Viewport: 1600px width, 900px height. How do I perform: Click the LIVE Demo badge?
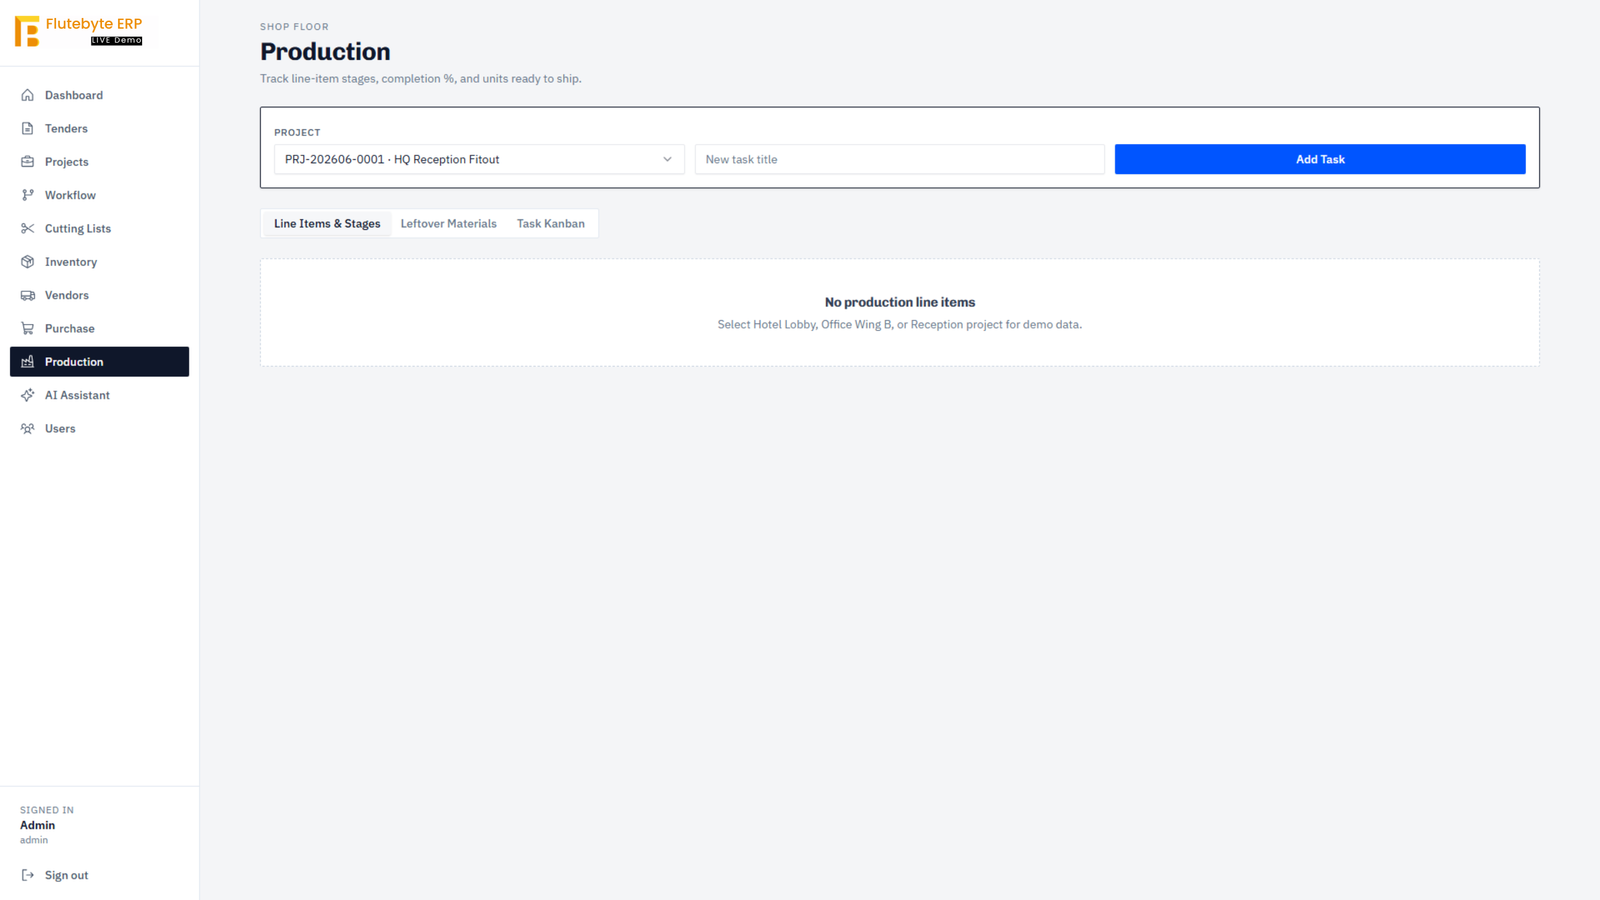coord(116,40)
